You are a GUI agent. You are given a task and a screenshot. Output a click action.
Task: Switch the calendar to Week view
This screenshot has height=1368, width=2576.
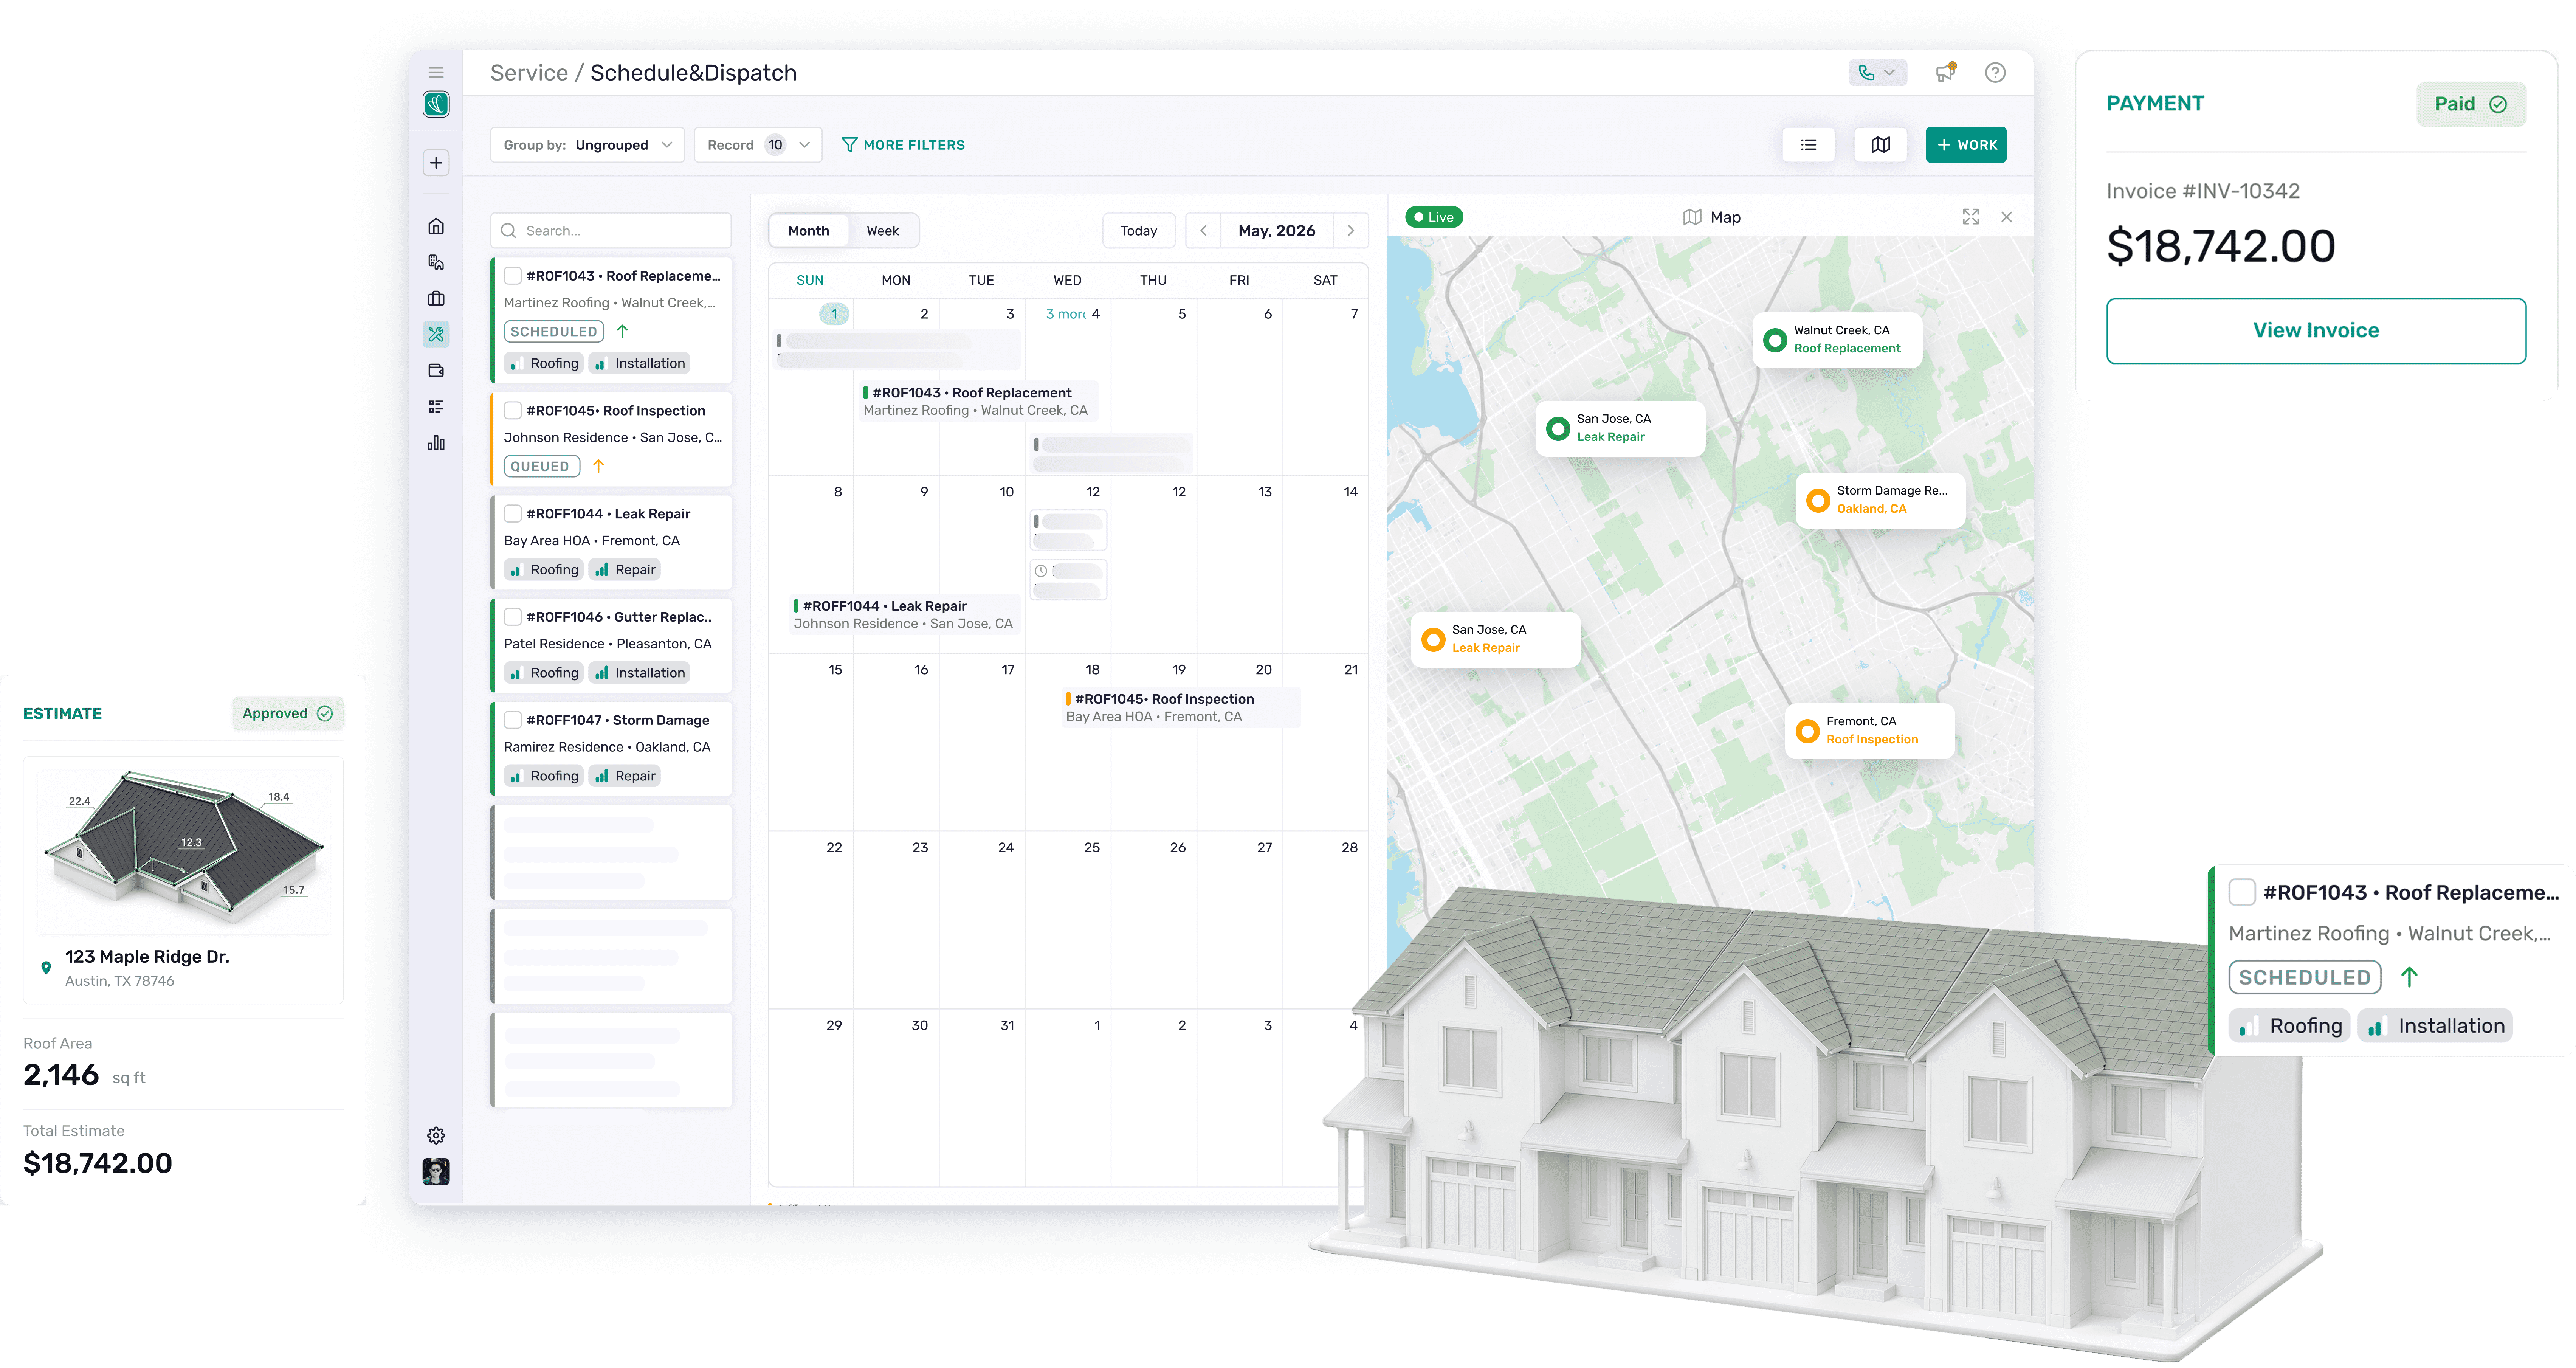(883, 231)
